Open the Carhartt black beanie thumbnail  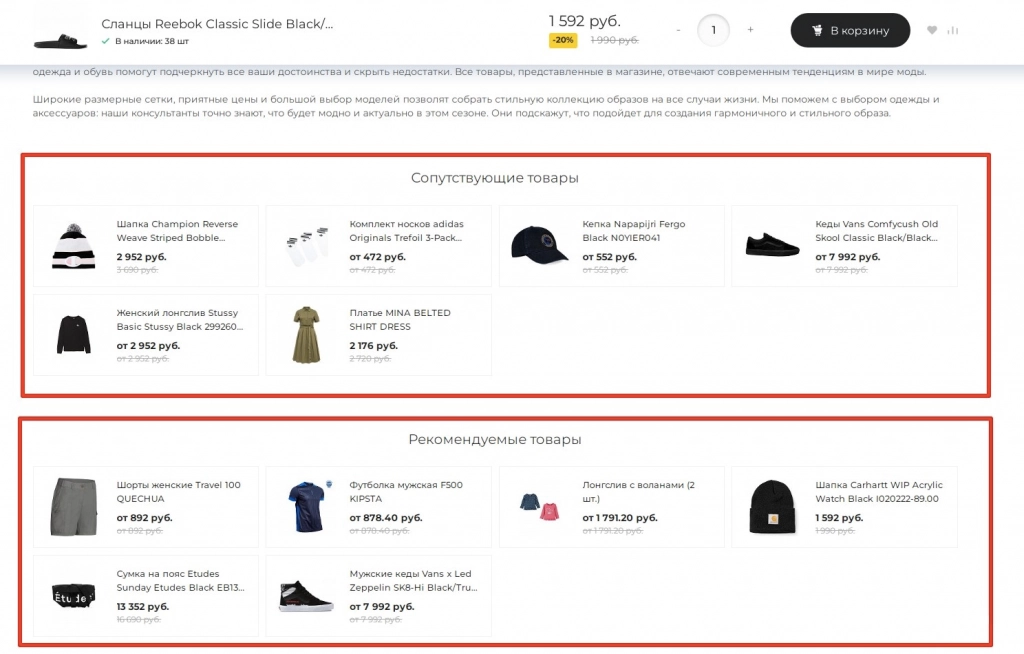tap(773, 507)
